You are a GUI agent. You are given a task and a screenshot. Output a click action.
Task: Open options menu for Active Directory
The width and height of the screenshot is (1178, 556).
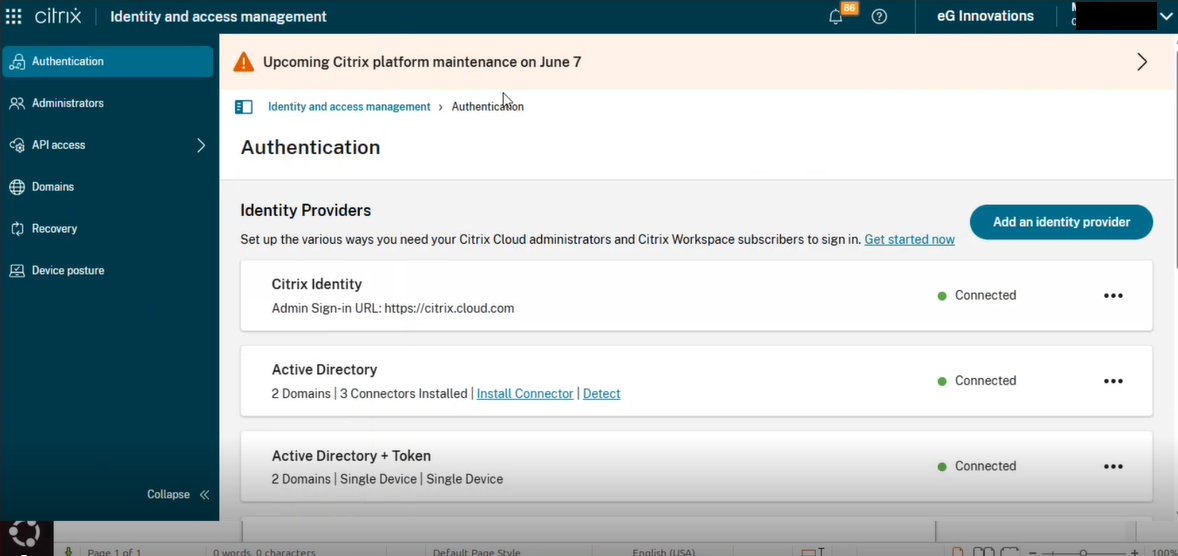(x=1113, y=381)
